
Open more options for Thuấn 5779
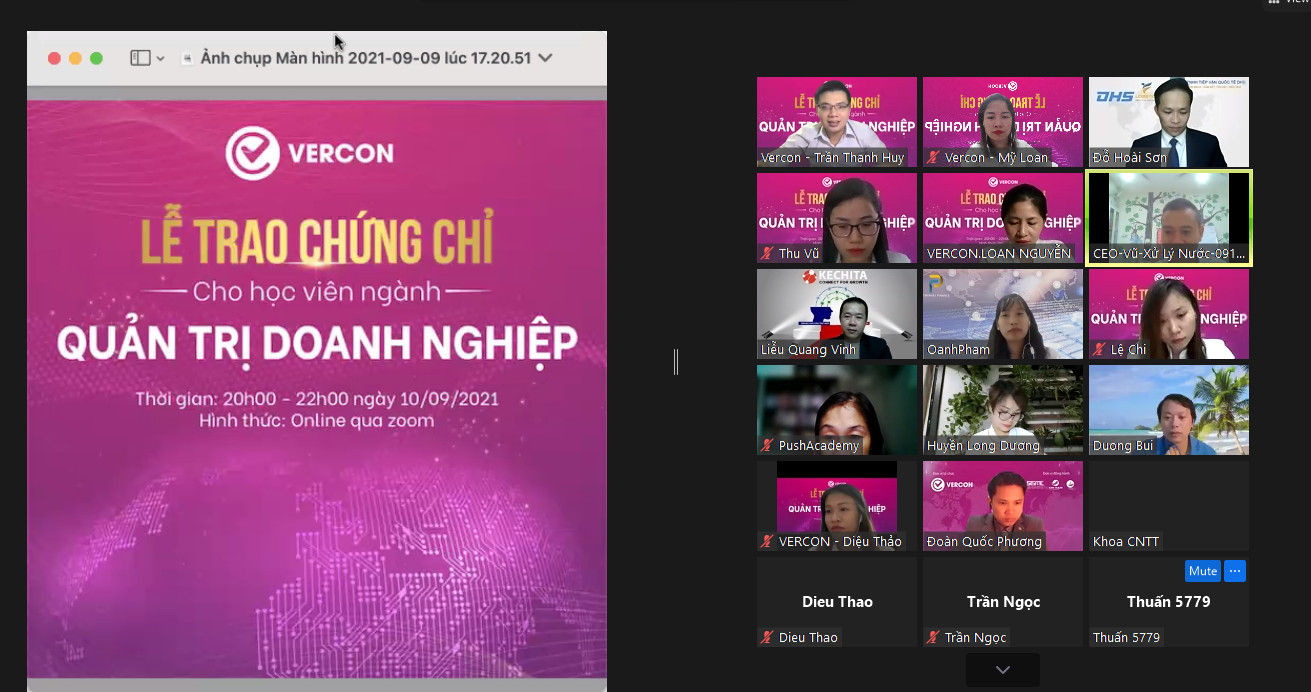point(1235,571)
